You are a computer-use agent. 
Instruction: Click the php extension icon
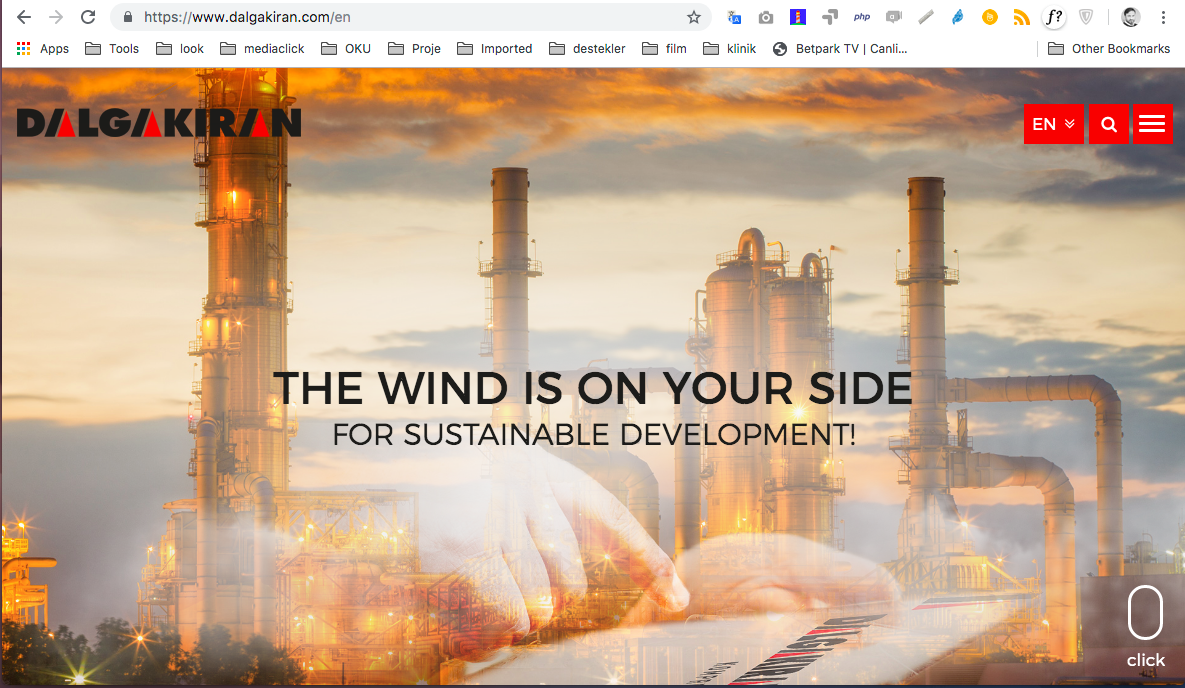coord(862,17)
